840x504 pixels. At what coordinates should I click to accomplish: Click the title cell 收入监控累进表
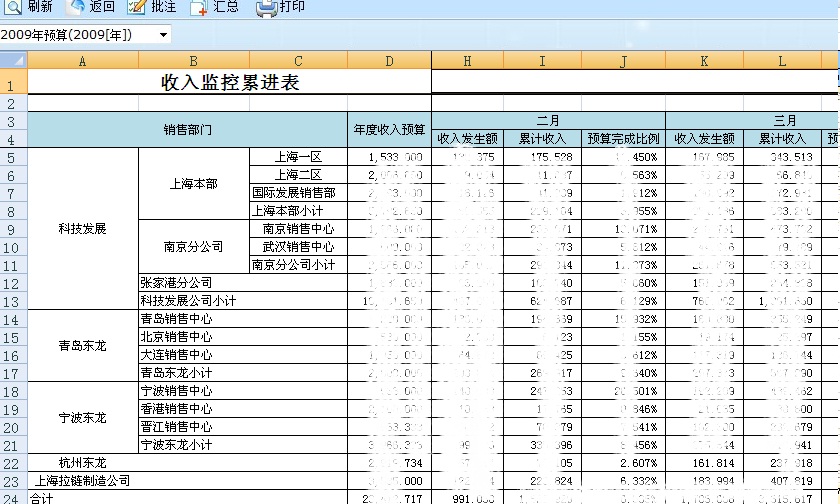coord(229,82)
